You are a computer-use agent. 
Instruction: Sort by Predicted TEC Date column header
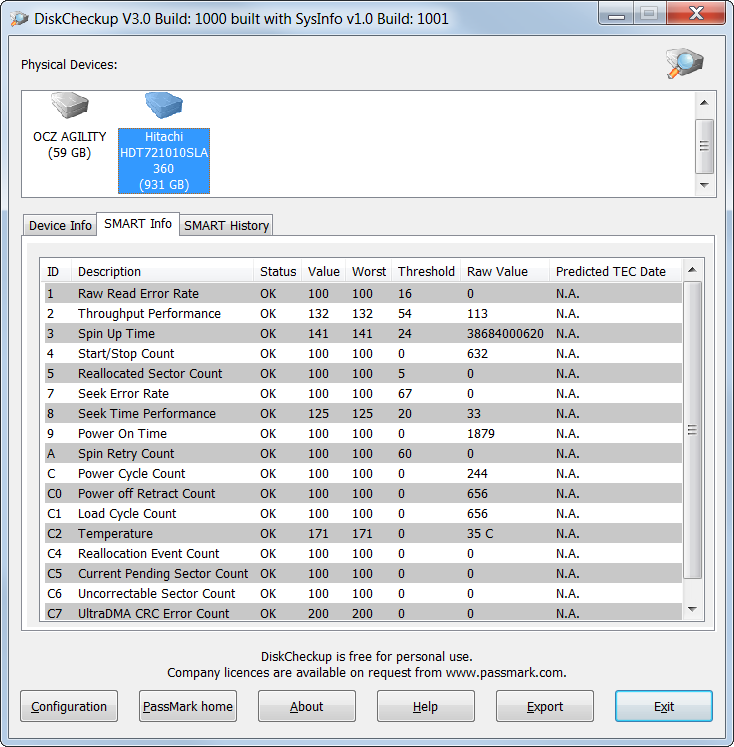coord(616,271)
